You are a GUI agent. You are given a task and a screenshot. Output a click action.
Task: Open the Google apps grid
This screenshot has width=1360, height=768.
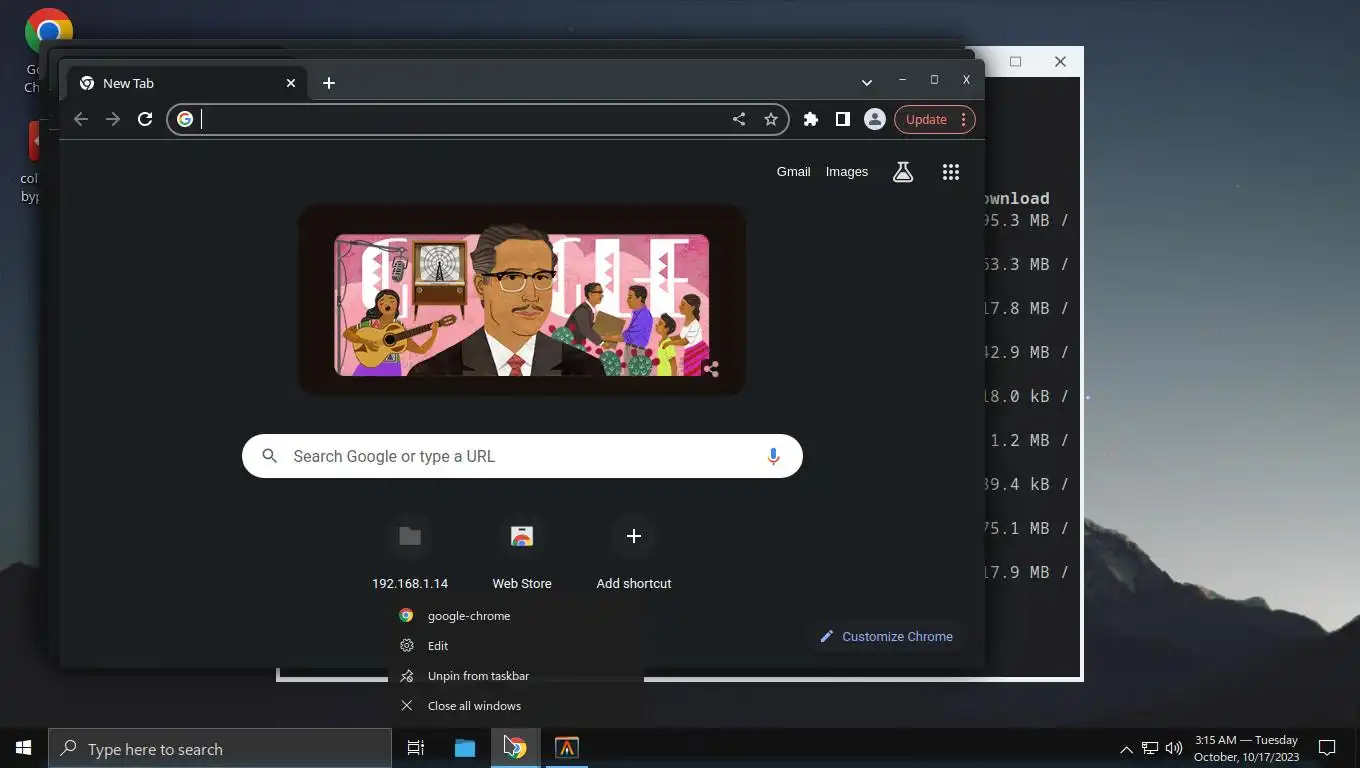951,172
